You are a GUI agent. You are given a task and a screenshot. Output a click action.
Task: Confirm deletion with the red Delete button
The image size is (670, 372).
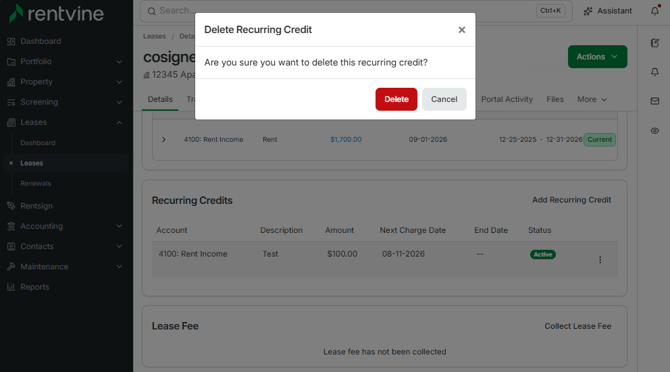396,99
